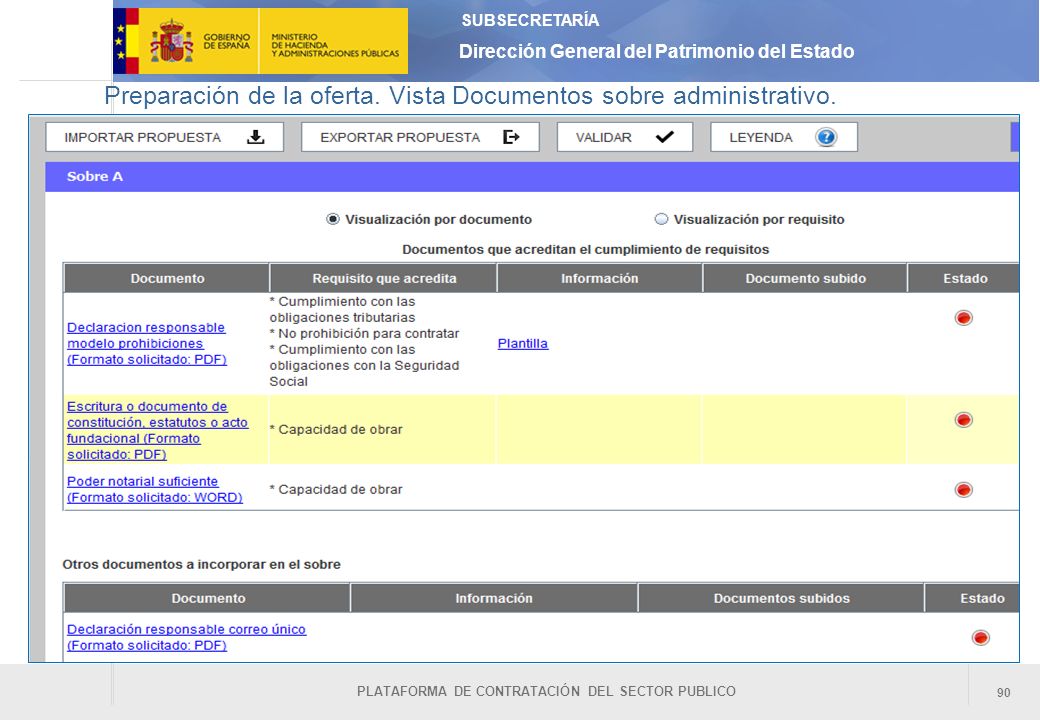Click the VALIDAR button label
This screenshot has height=720, width=1040.
coord(604,137)
